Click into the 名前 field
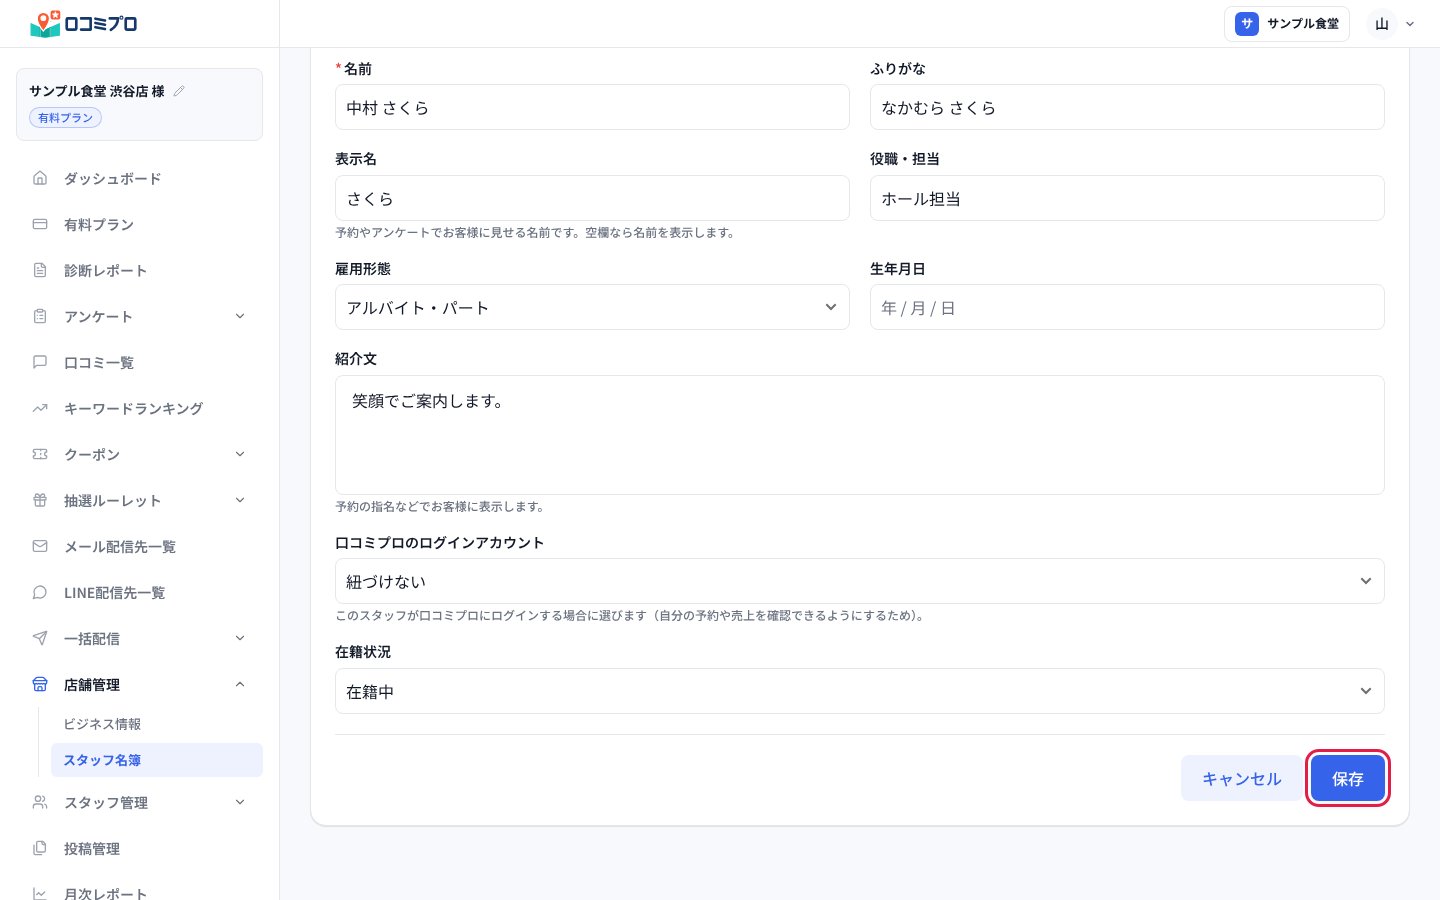1440x900 pixels. coord(592,107)
